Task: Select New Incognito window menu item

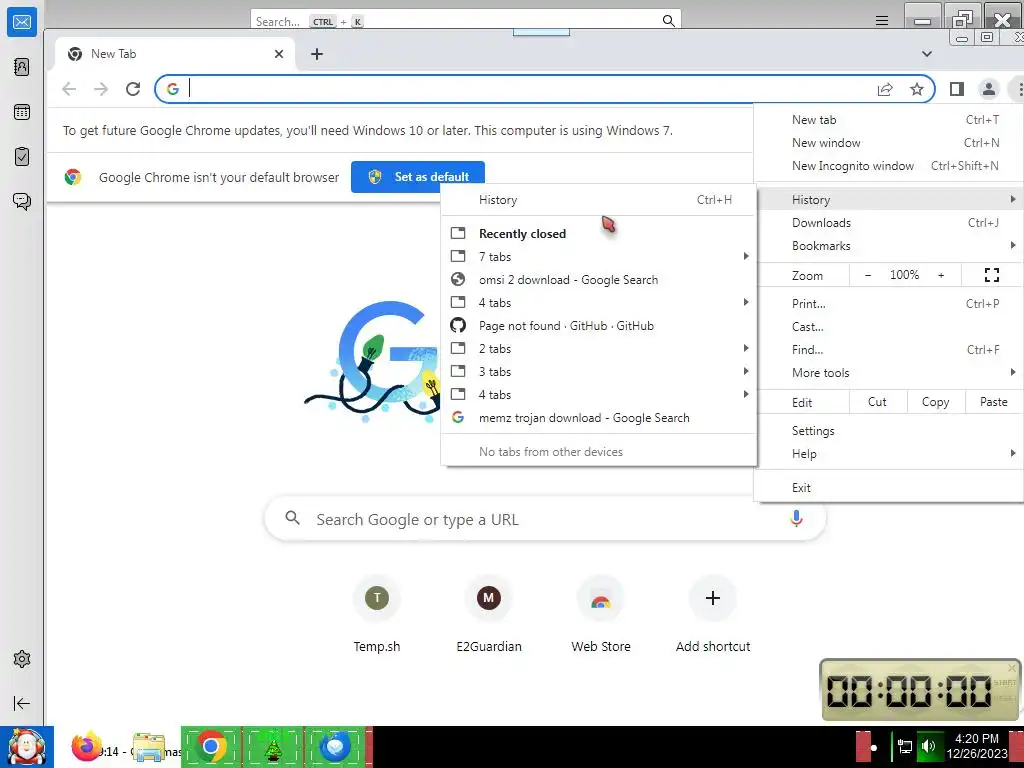Action: pyautogui.click(x=889, y=166)
